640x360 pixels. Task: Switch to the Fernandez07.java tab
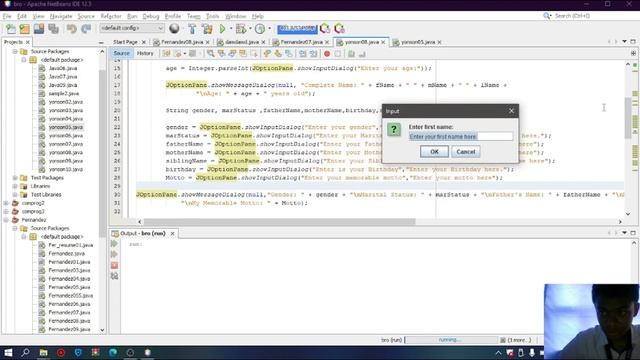point(301,42)
